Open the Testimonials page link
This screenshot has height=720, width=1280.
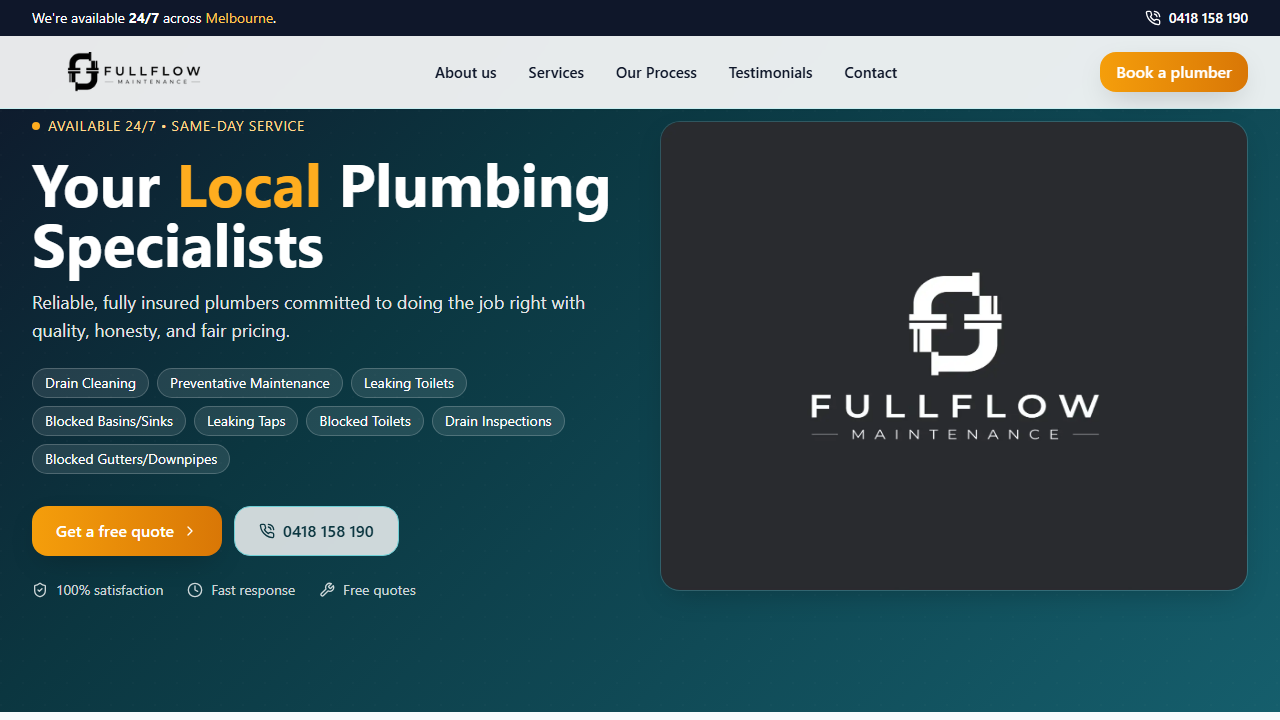click(x=770, y=73)
